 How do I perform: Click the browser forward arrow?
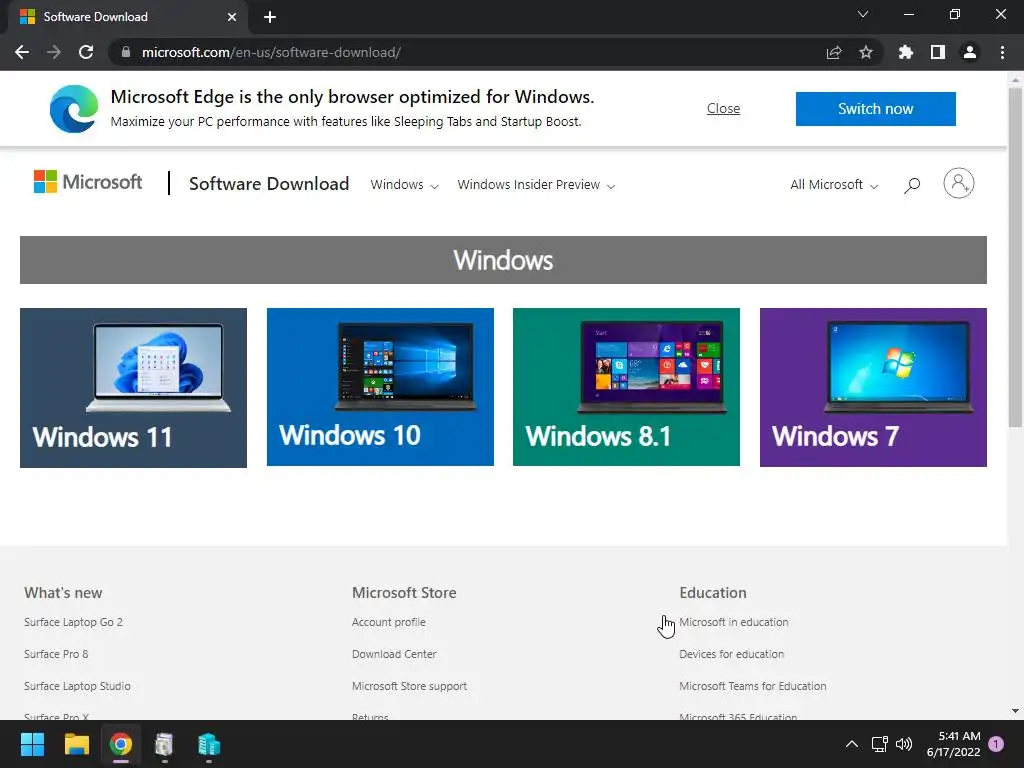[54, 52]
